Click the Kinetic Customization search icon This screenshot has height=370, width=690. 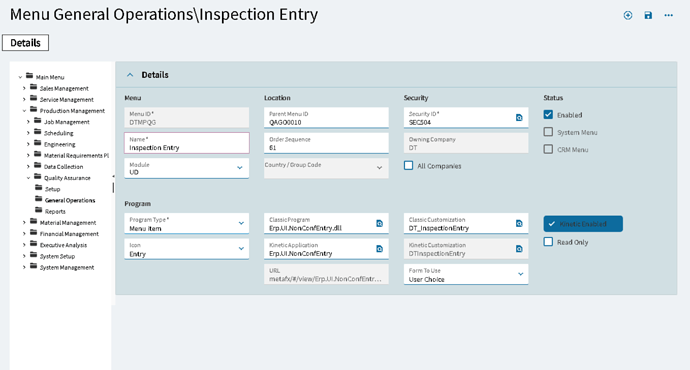(519, 249)
